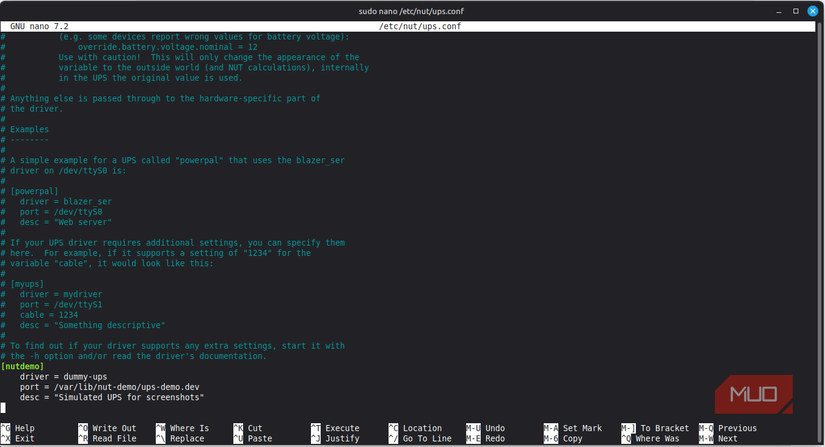The height and width of the screenshot is (447, 825).
Task: Click the ^\ Replace shortcut
Action: click(180, 439)
